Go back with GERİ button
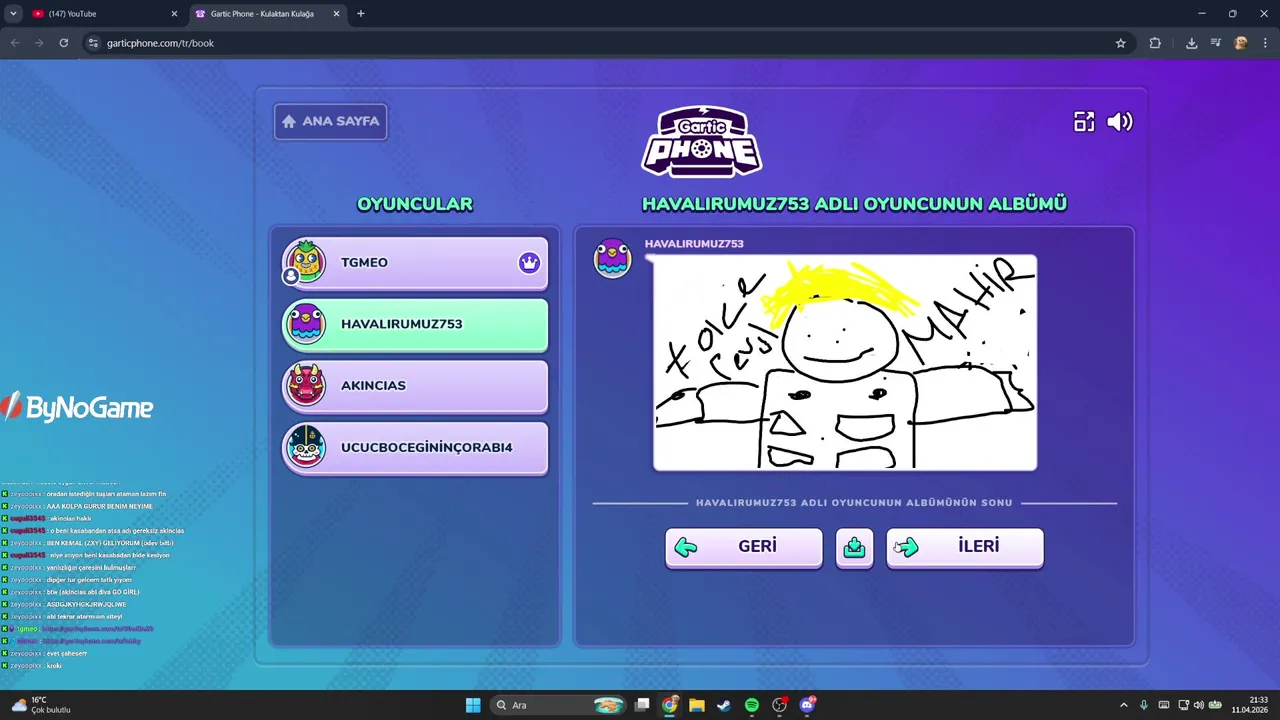1280x720 pixels. [x=744, y=547]
